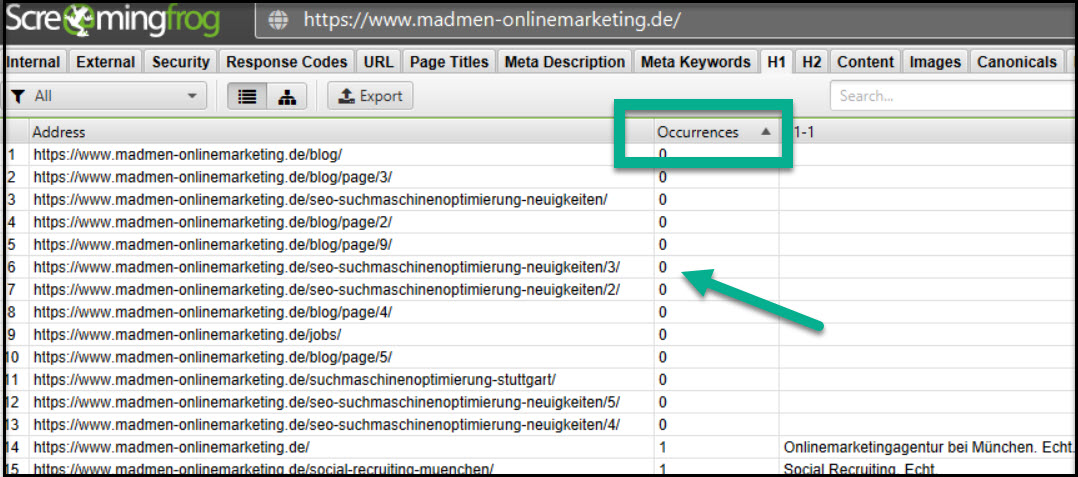Select the /jobs/ address row

click(187, 335)
